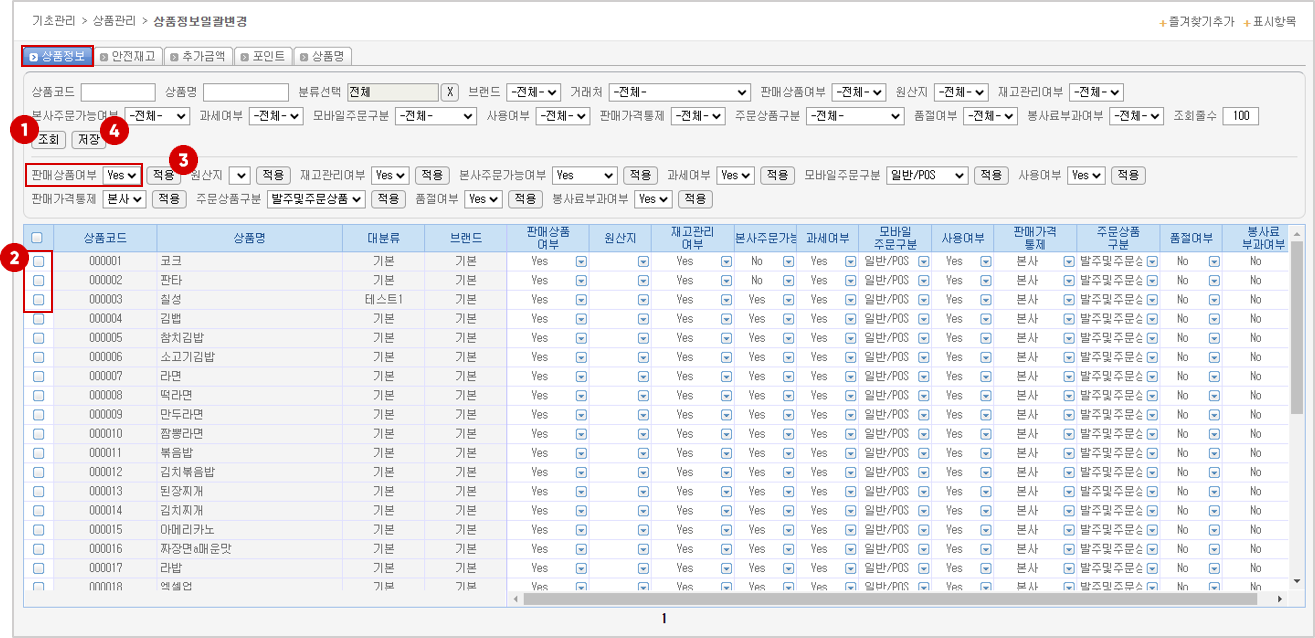Tick the checkbox for product 코크

click(x=38, y=261)
